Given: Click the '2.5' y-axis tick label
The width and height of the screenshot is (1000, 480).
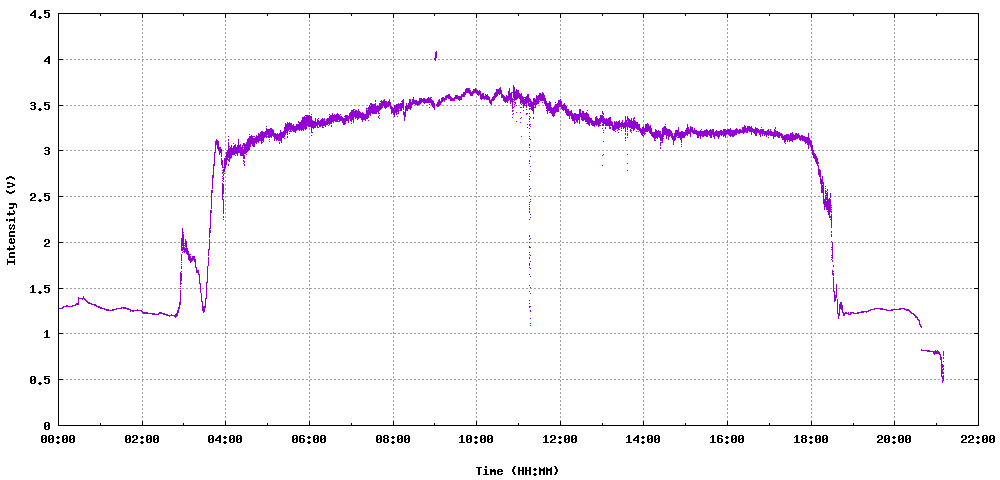Looking at the screenshot, I should pos(40,197).
